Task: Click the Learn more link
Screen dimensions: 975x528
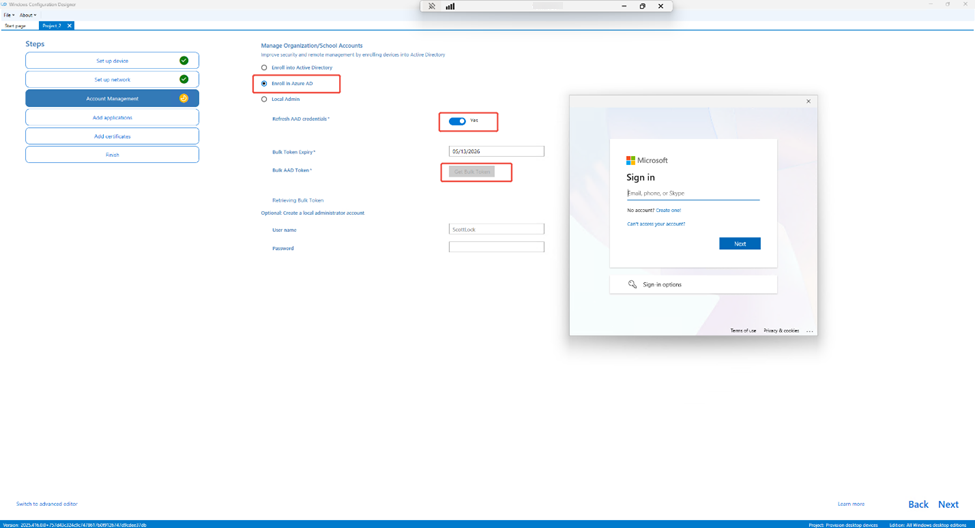Action: coord(851,504)
